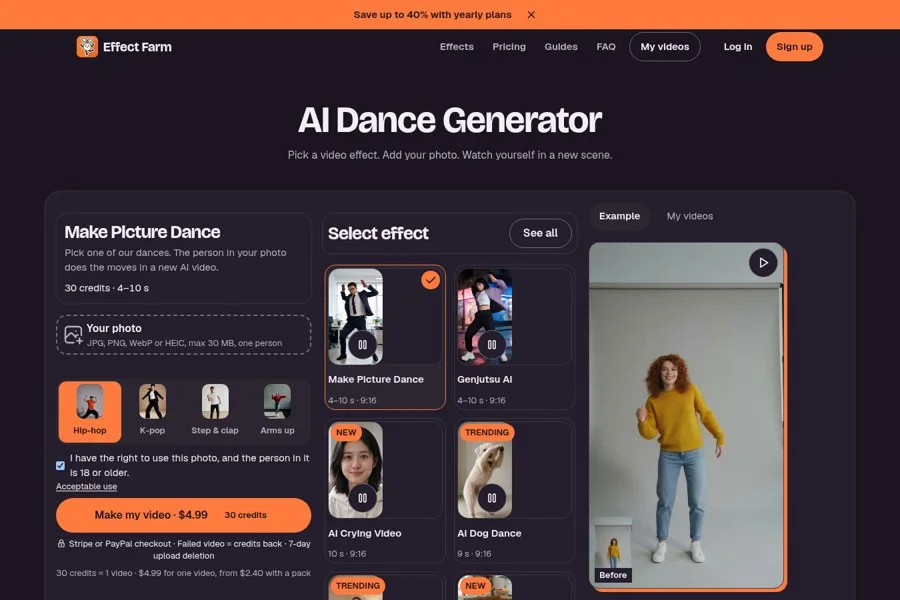Switch to the My videos preview tab

pyautogui.click(x=690, y=216)
